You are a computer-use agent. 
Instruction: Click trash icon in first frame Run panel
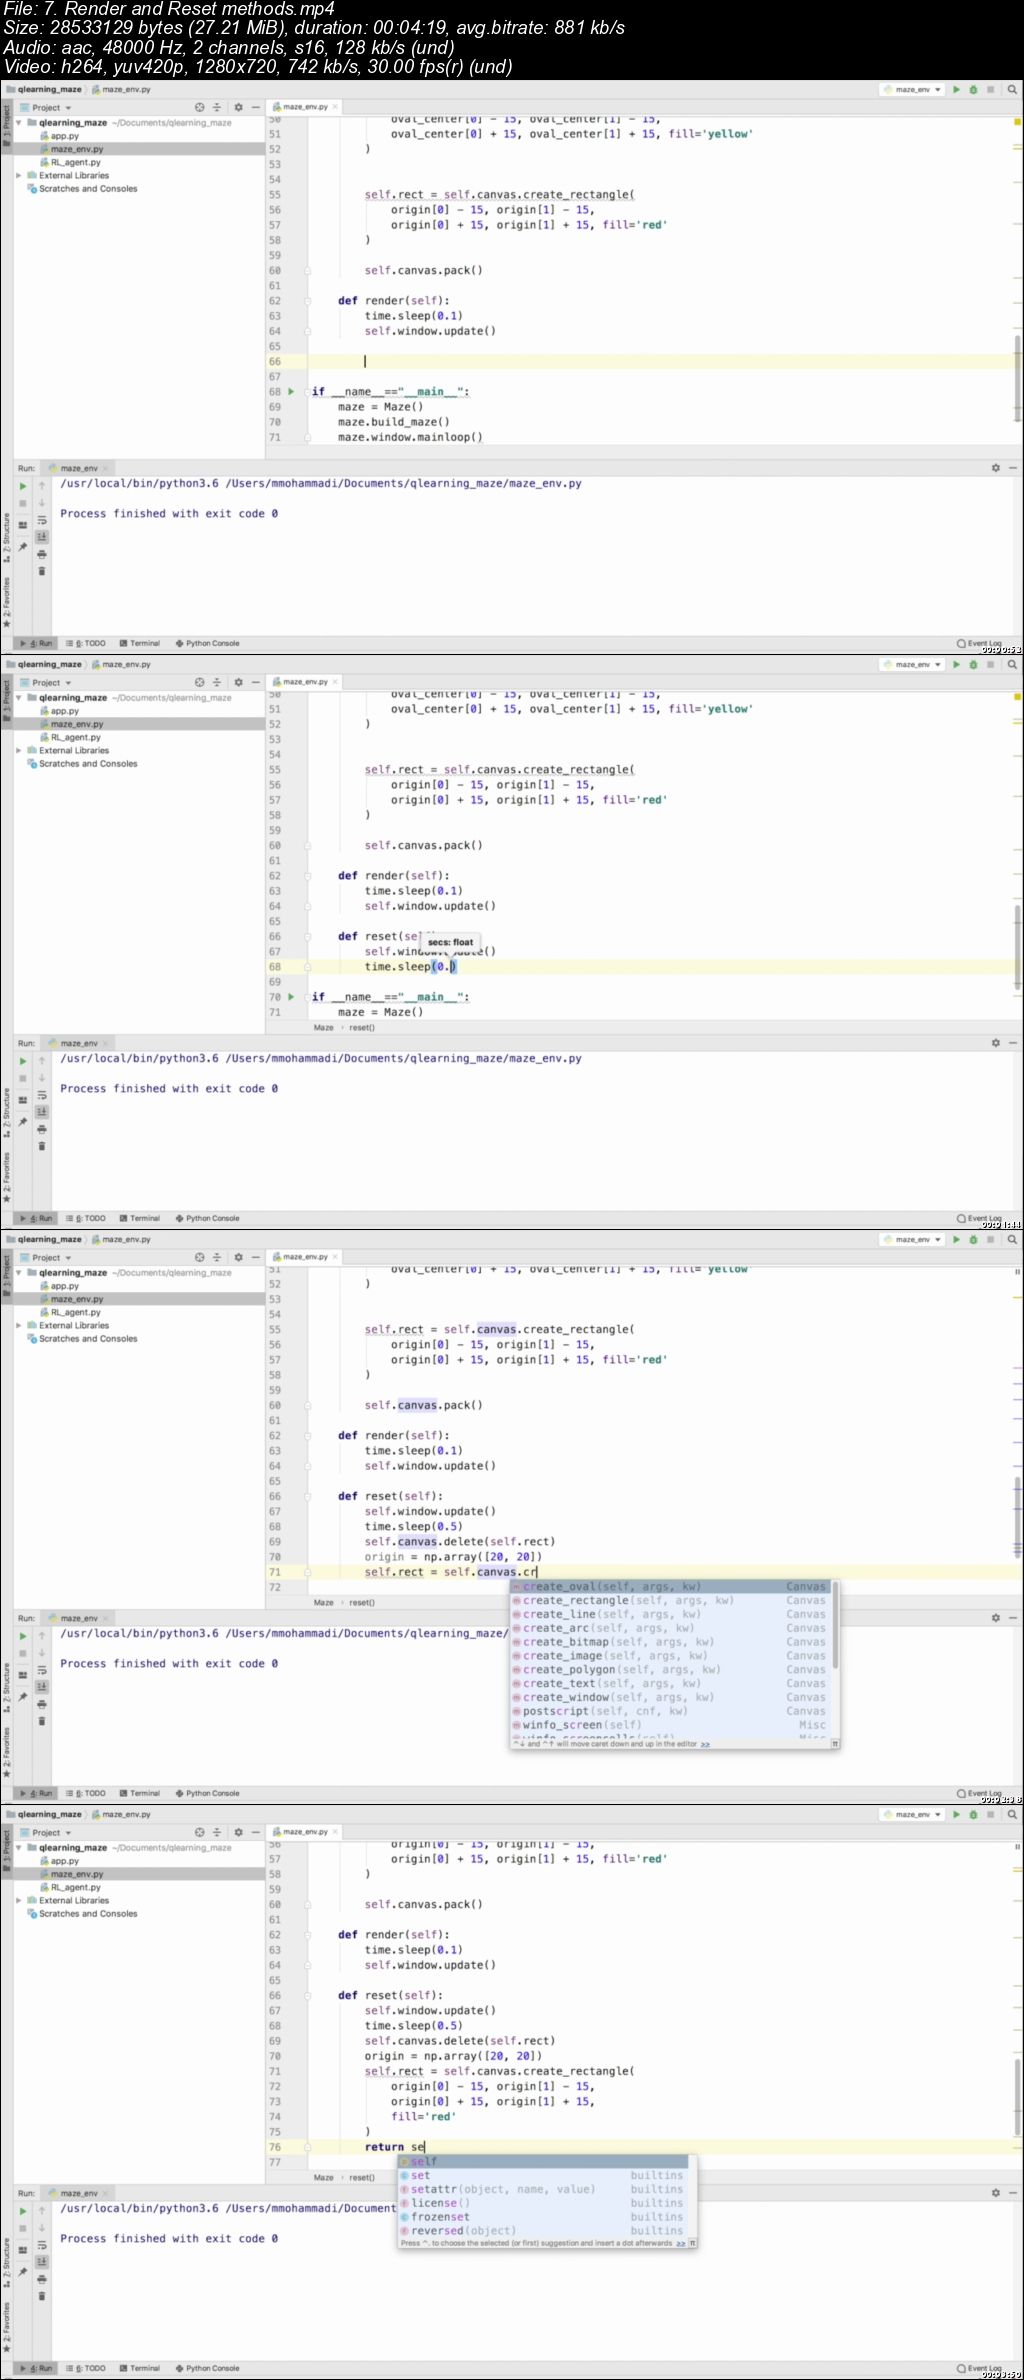(42, 571)
